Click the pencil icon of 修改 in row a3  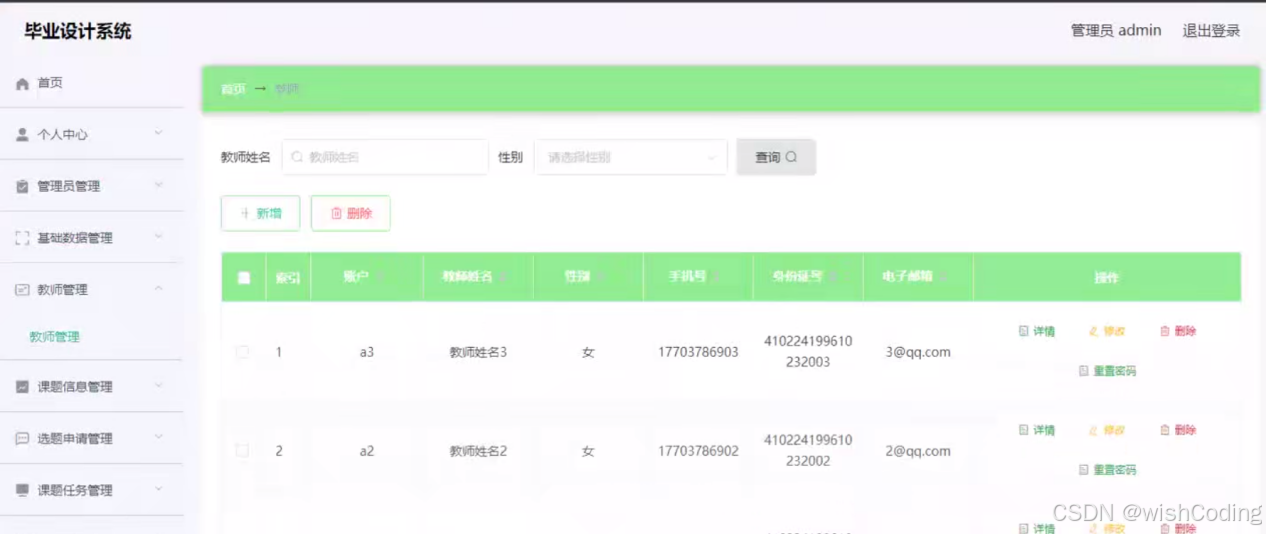[x=1093, y=331]
